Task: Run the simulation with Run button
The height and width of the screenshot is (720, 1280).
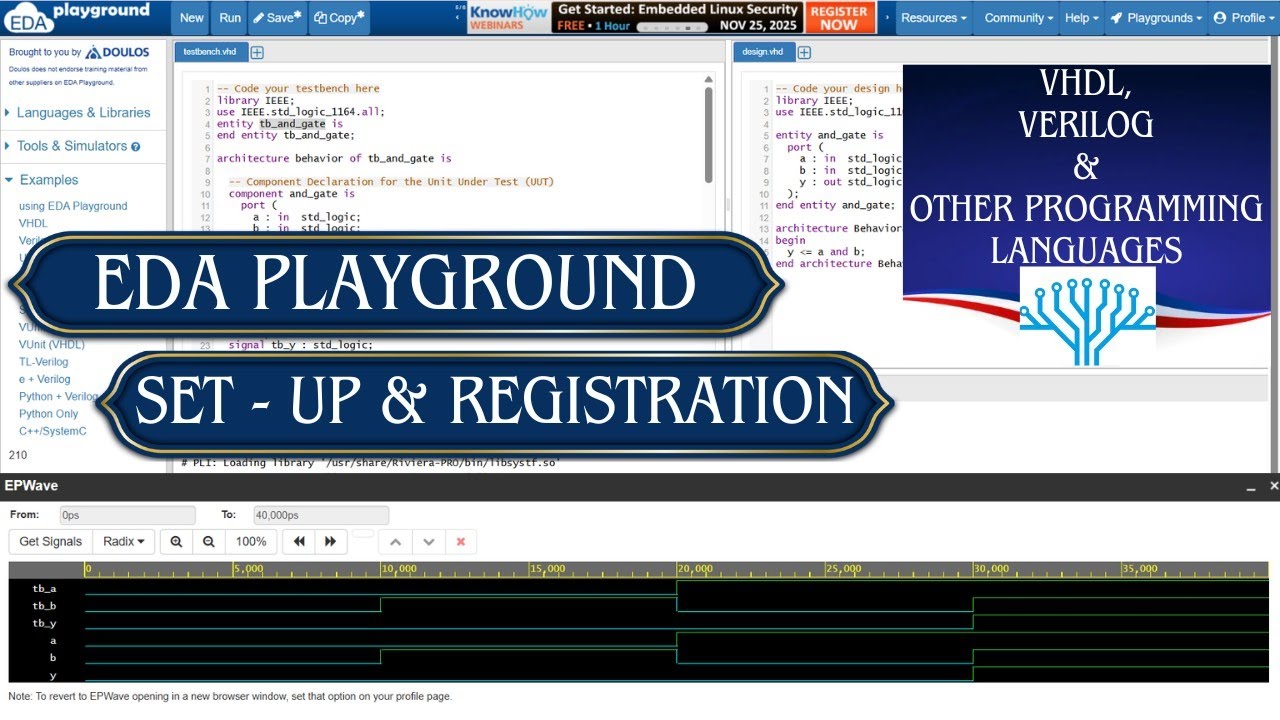Action: [230, 18]
